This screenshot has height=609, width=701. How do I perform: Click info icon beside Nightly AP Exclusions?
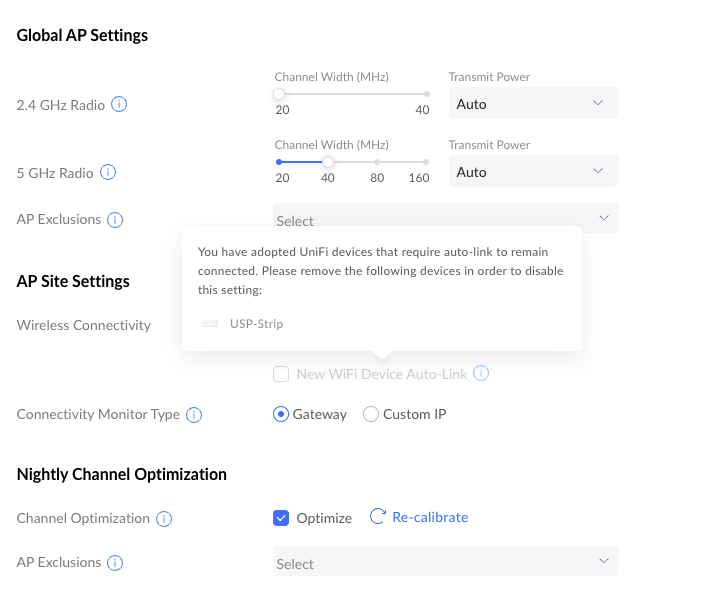coord(115,562)
